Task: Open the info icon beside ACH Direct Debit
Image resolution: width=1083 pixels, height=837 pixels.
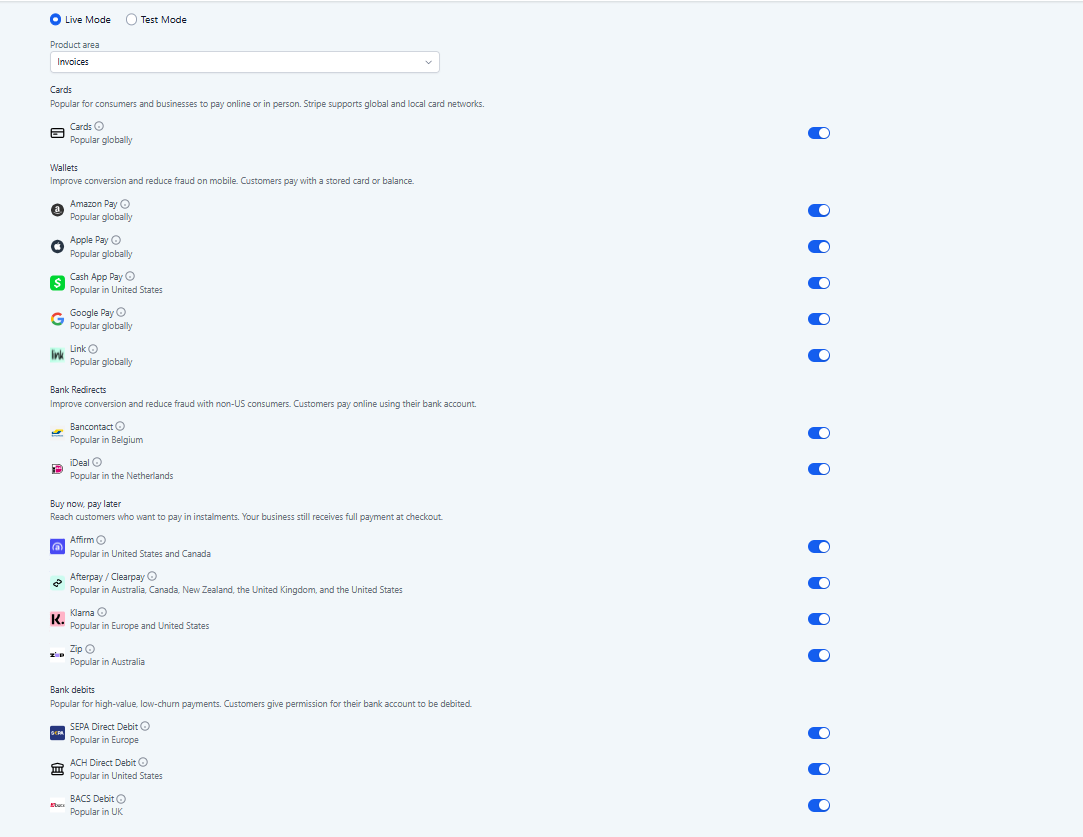Action: coord(143,762)
